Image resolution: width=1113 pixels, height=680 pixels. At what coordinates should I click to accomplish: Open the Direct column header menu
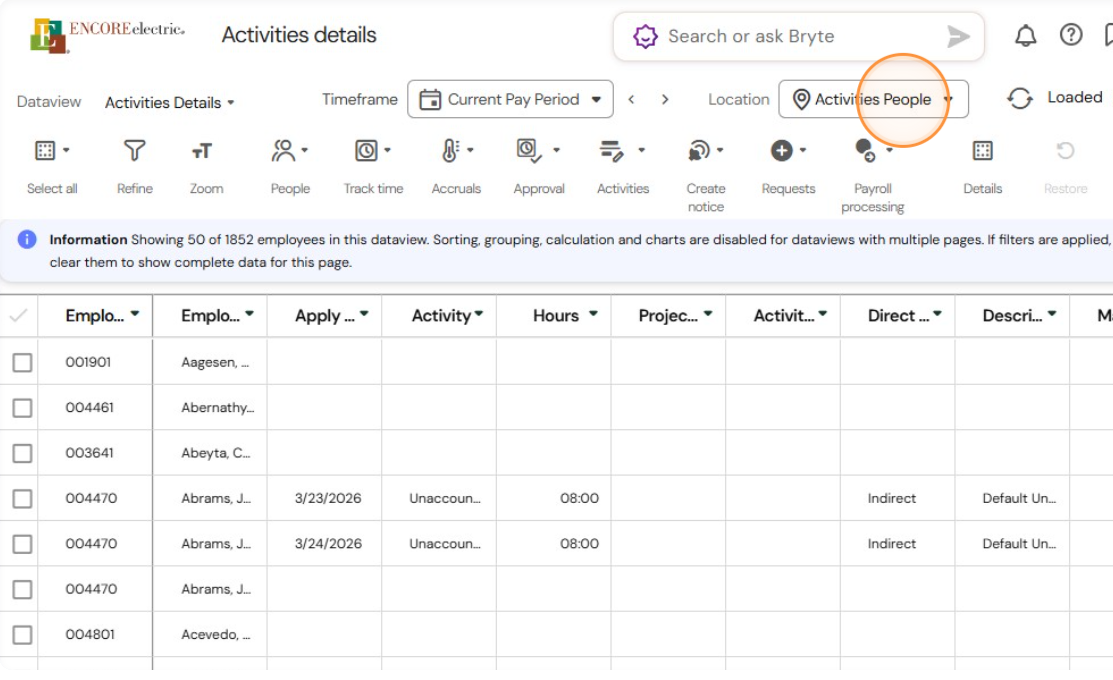937,314
